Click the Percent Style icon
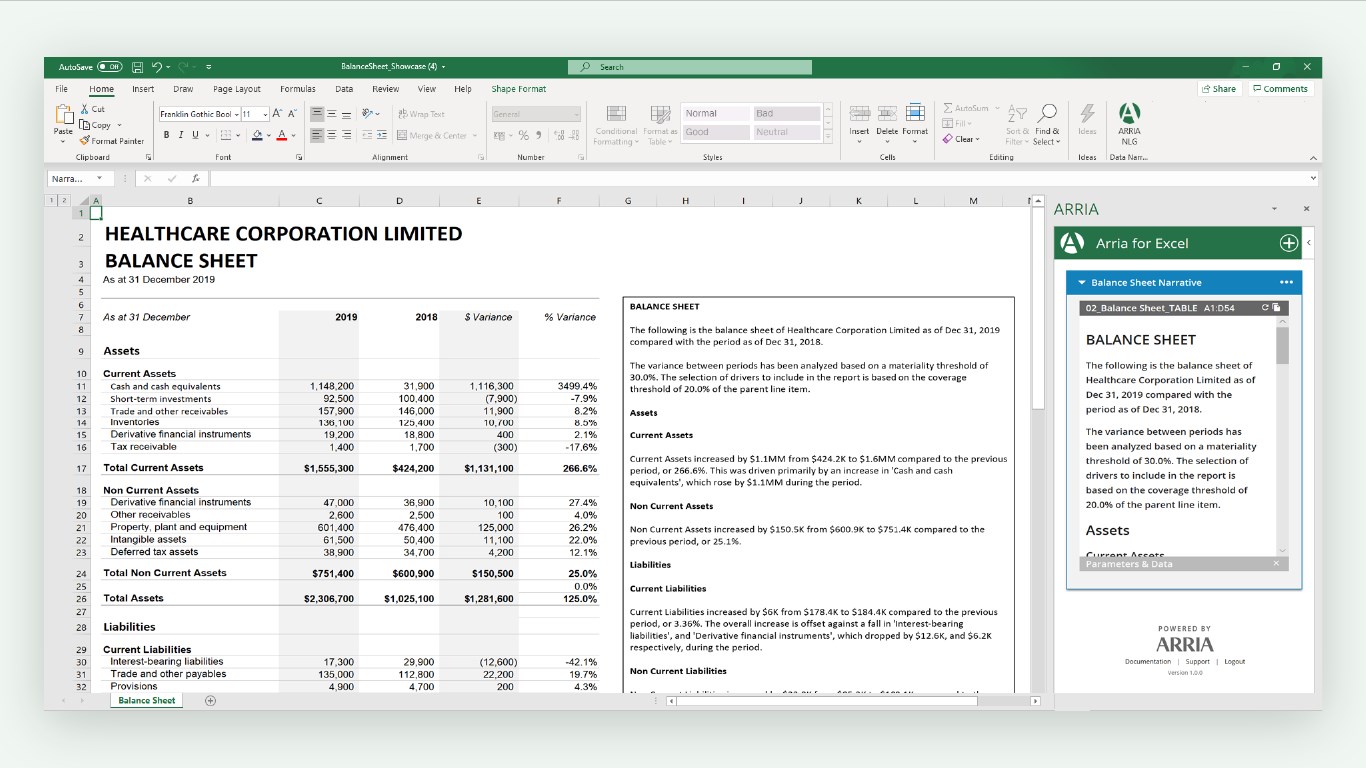 [x=524, y=135]
